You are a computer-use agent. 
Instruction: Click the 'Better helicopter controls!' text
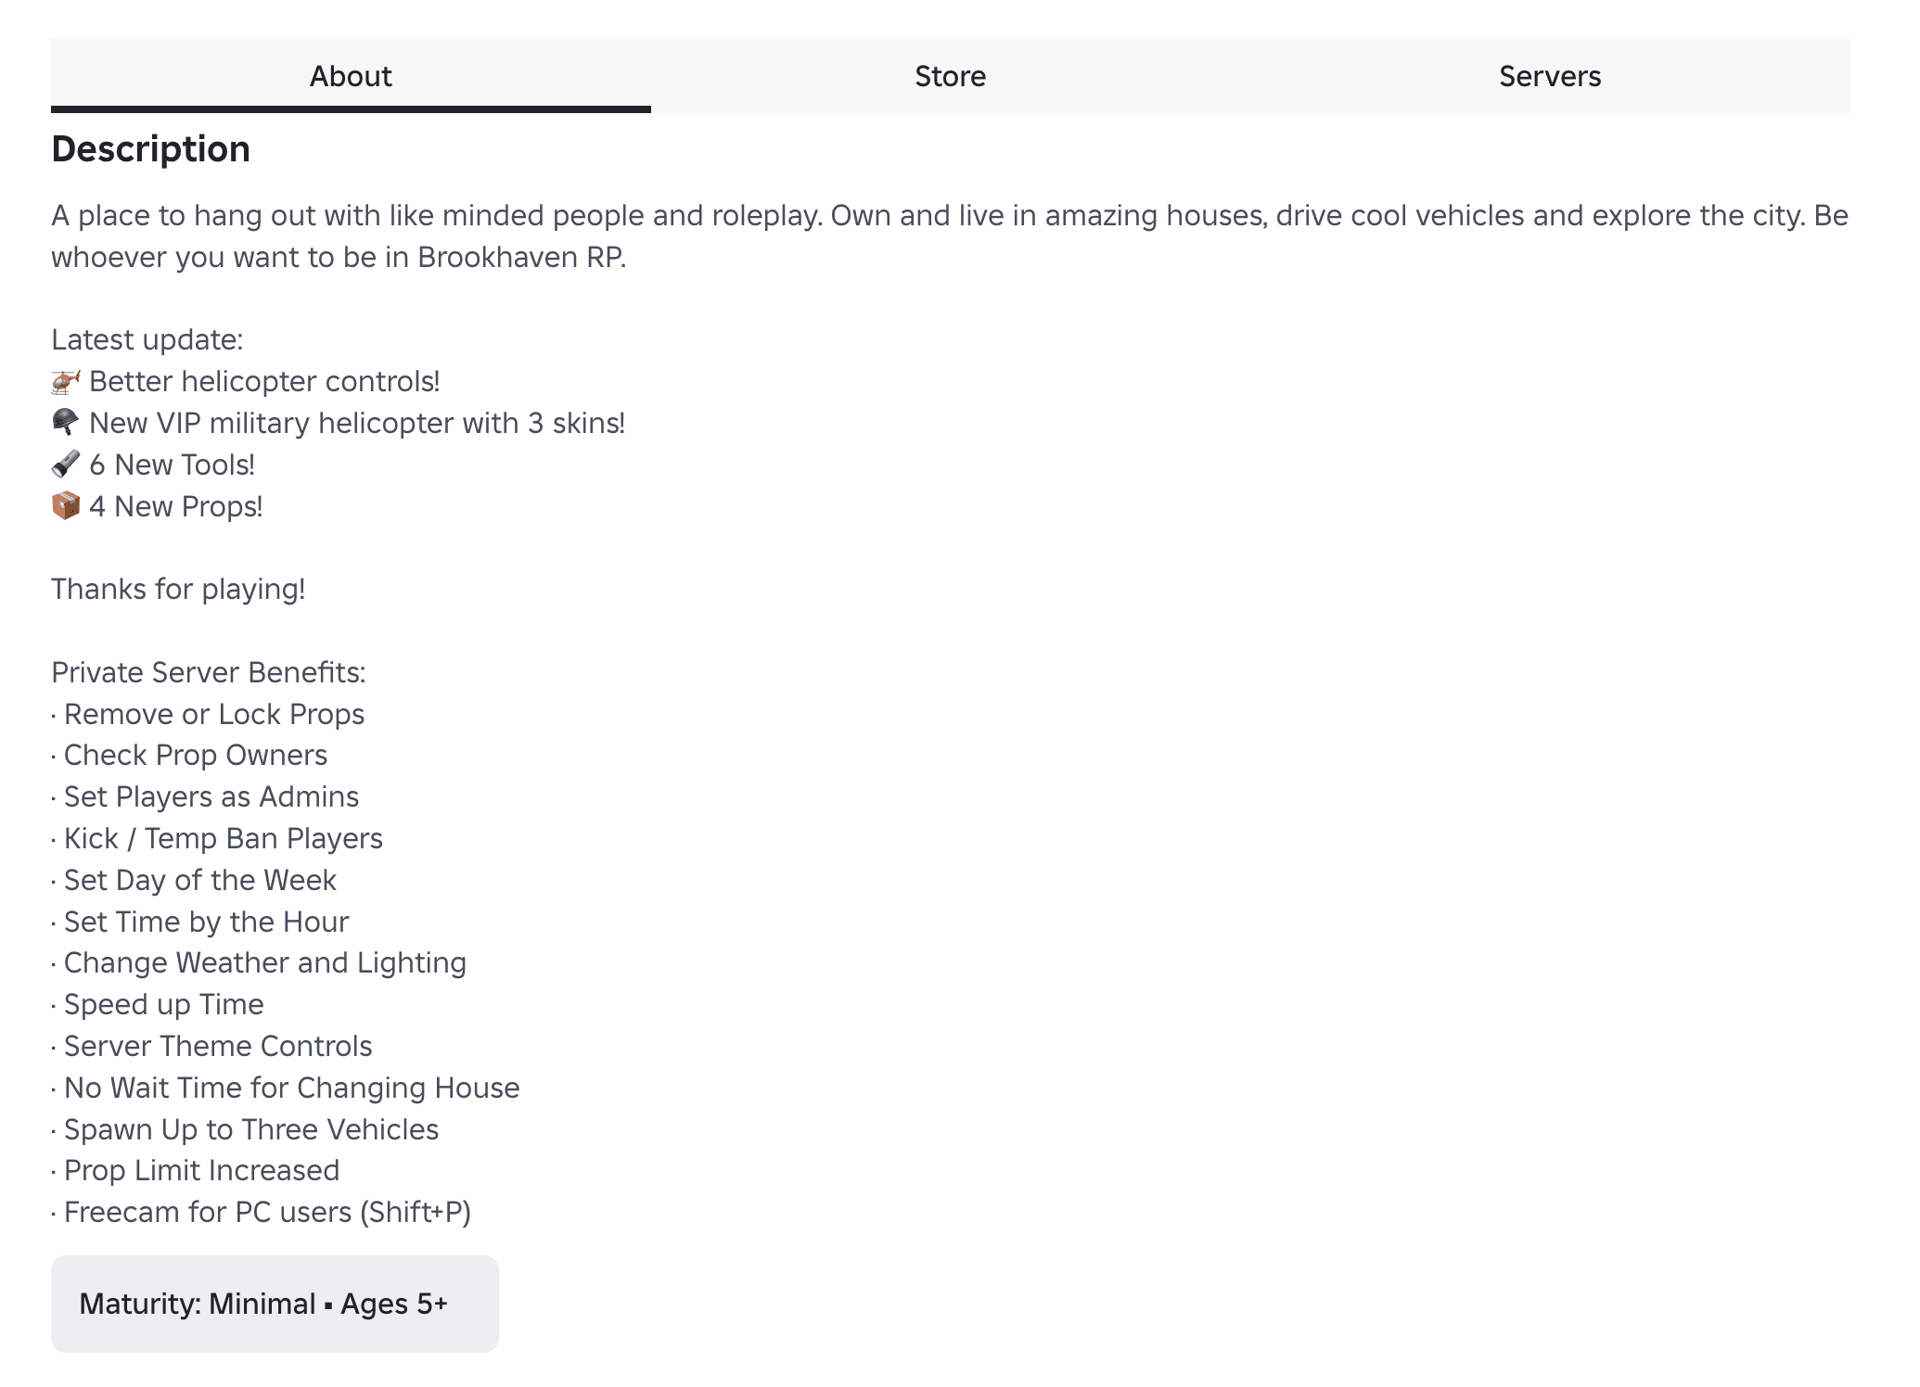(x=264, y=381)
